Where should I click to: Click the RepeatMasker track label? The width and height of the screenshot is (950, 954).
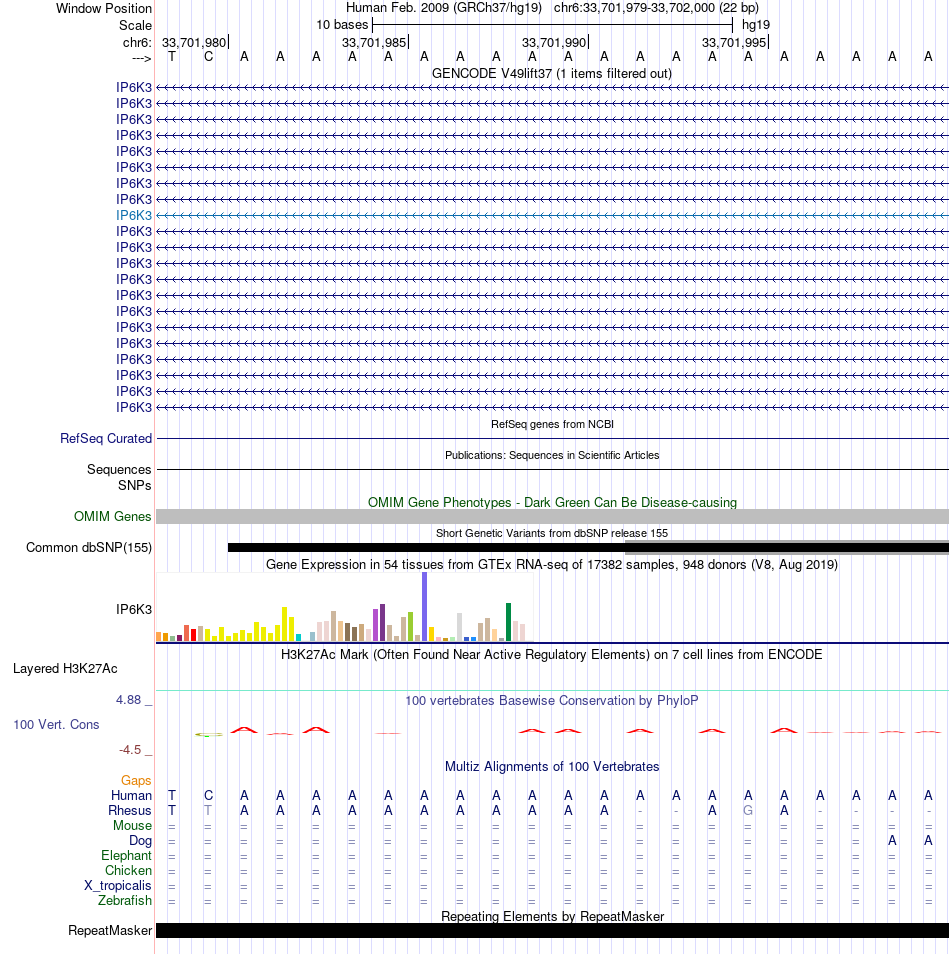tap(110, 931)
